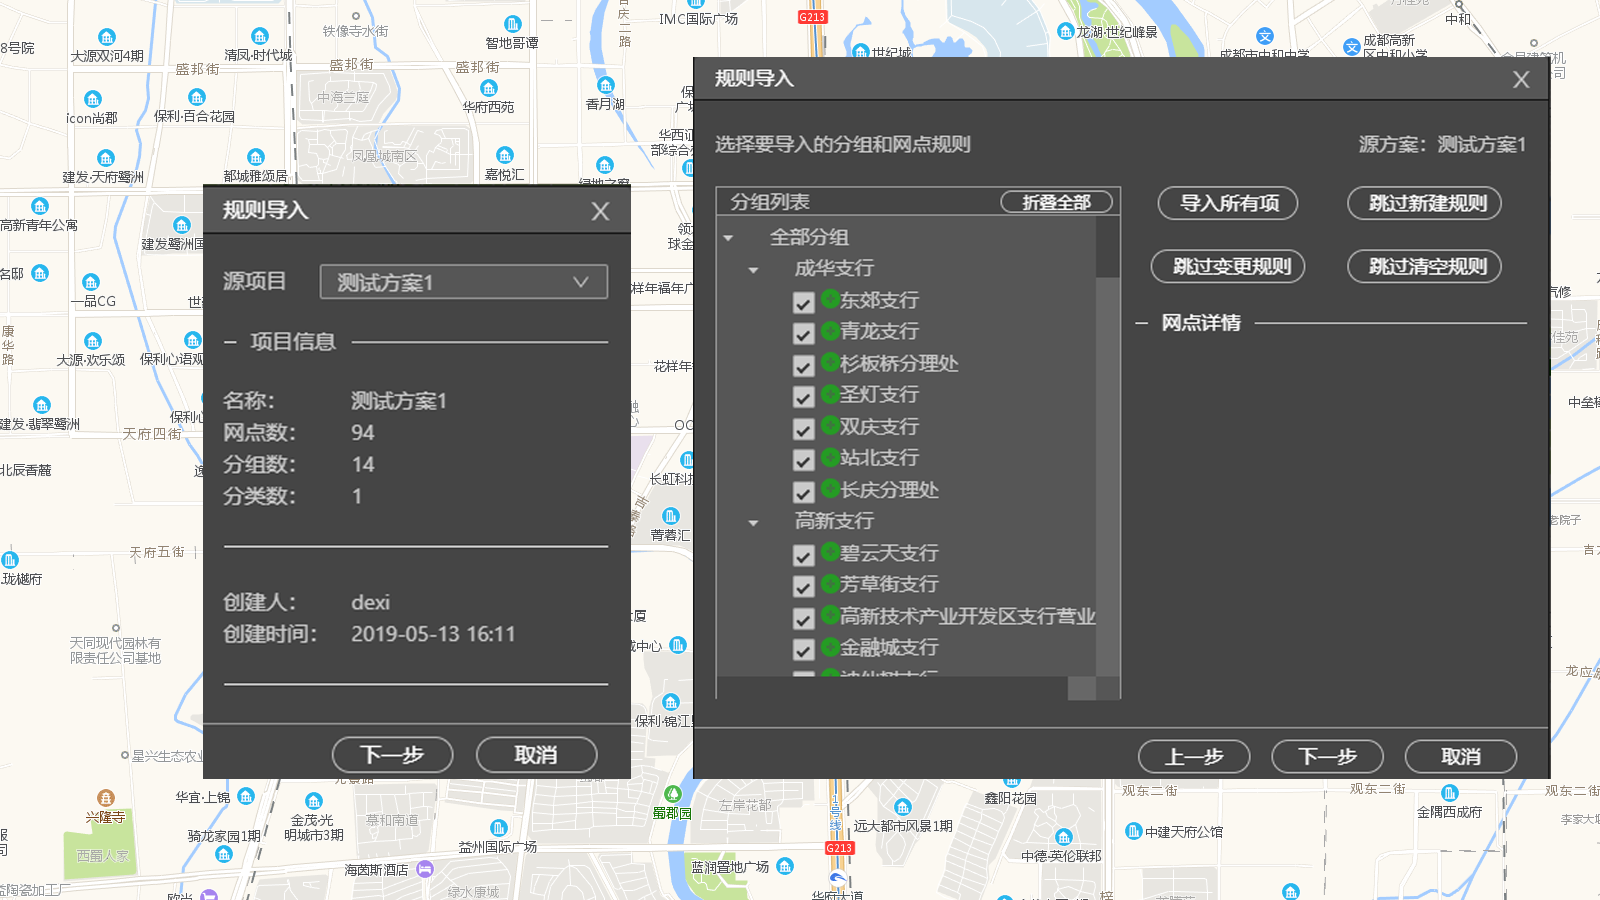Uncheck the 芳草街支行 checkbox
The image size is (1600, 900).
[803, 587]
